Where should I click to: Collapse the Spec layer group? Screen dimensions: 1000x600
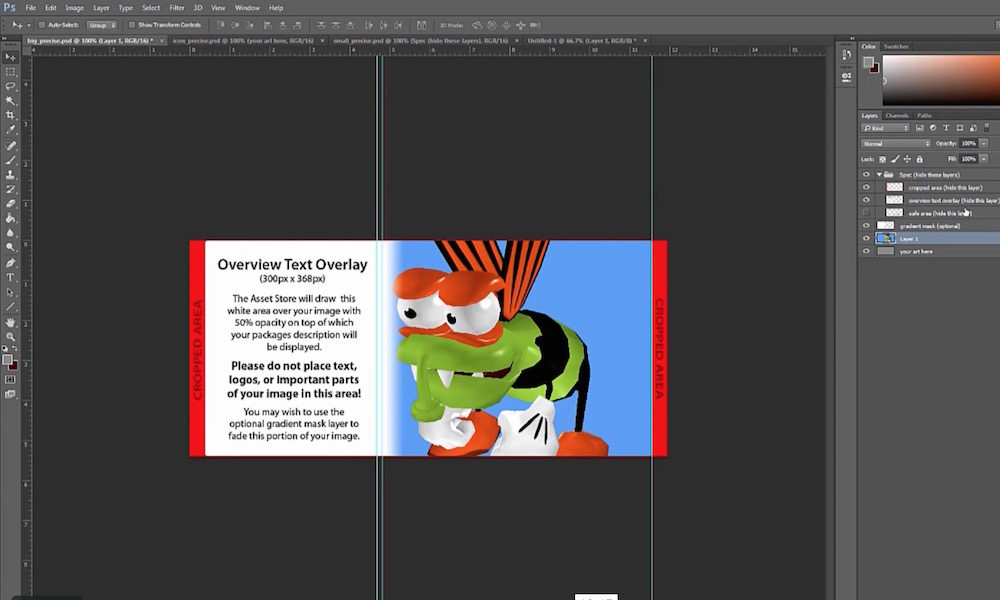click(x=878, y=174)
